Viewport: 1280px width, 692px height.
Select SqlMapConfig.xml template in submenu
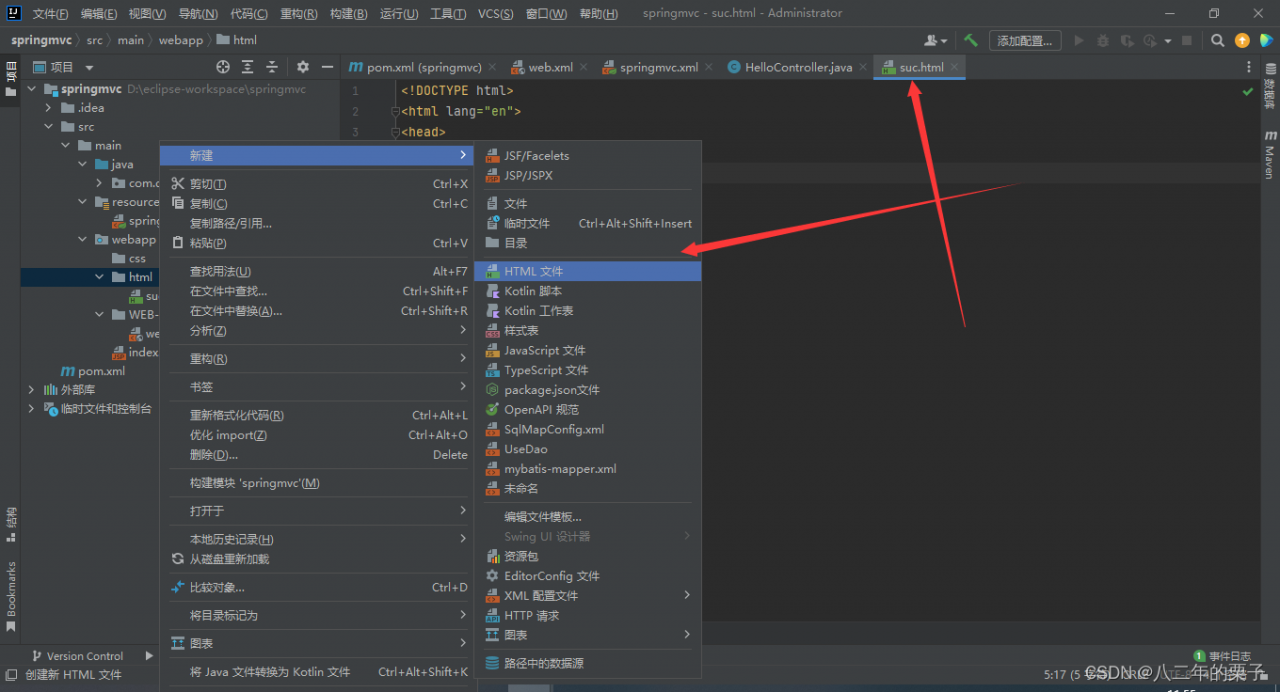pos(588,429)
